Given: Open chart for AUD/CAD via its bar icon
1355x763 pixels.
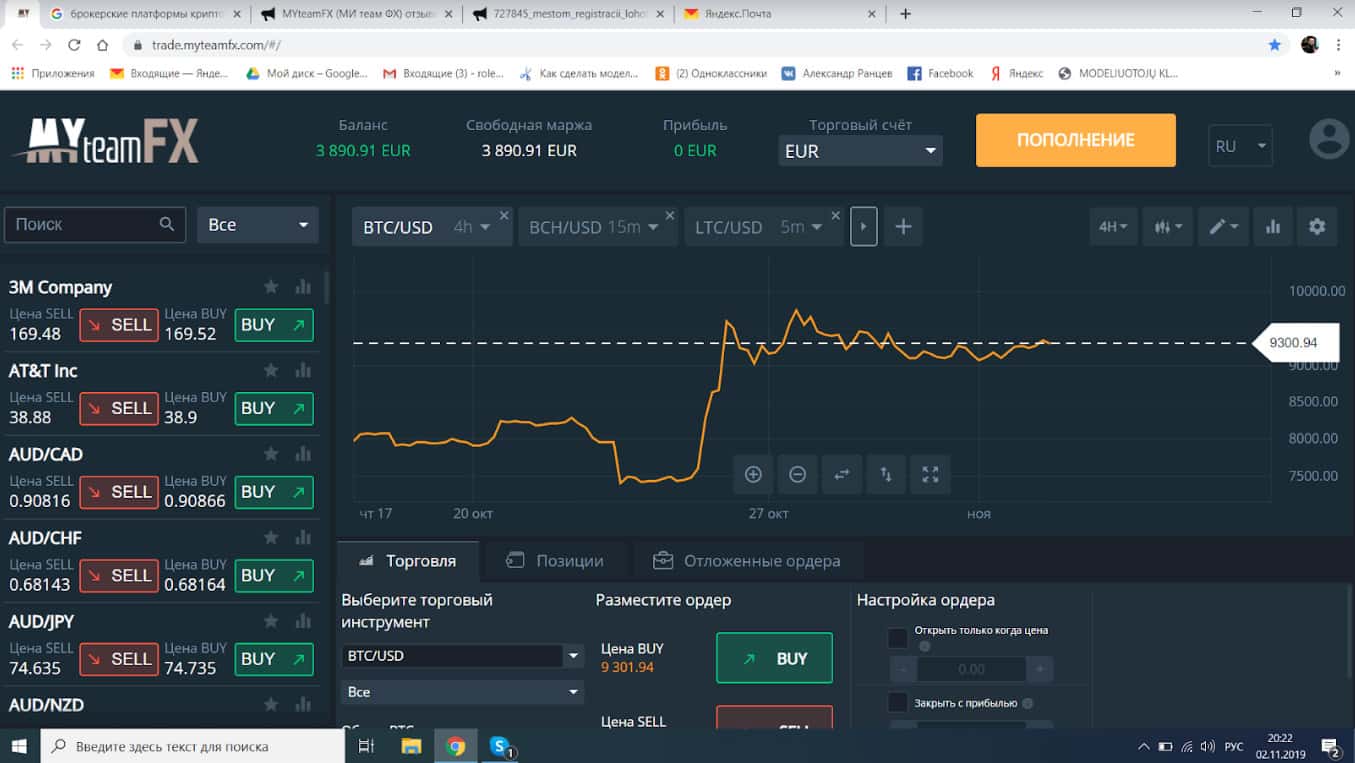Looking at the screenshot, I should pos(303,454).
